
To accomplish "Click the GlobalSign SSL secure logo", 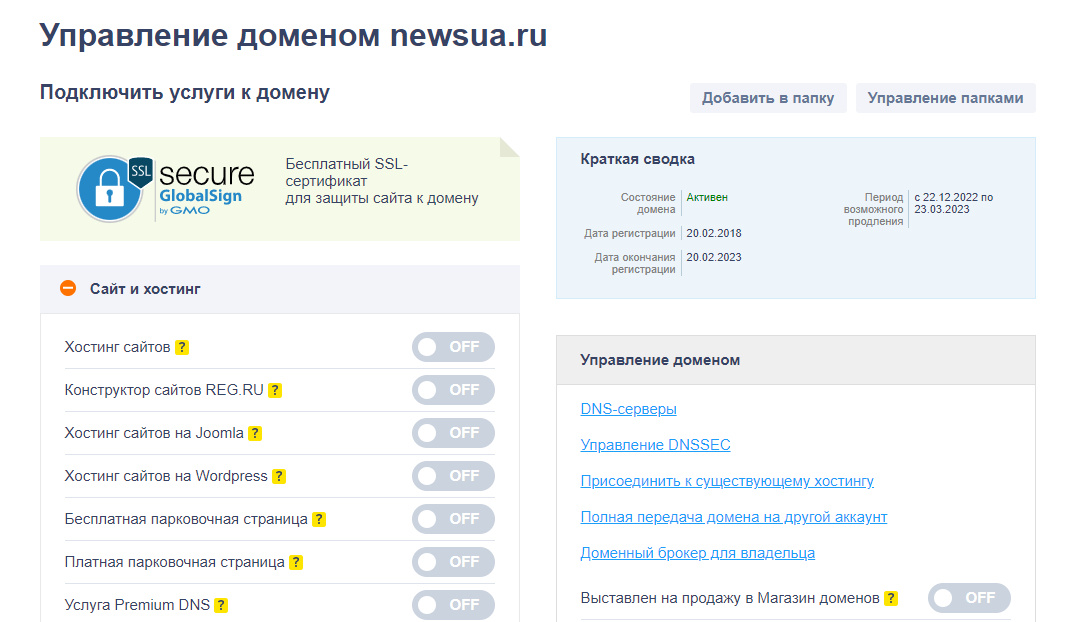I will click(x=166, y=188).
